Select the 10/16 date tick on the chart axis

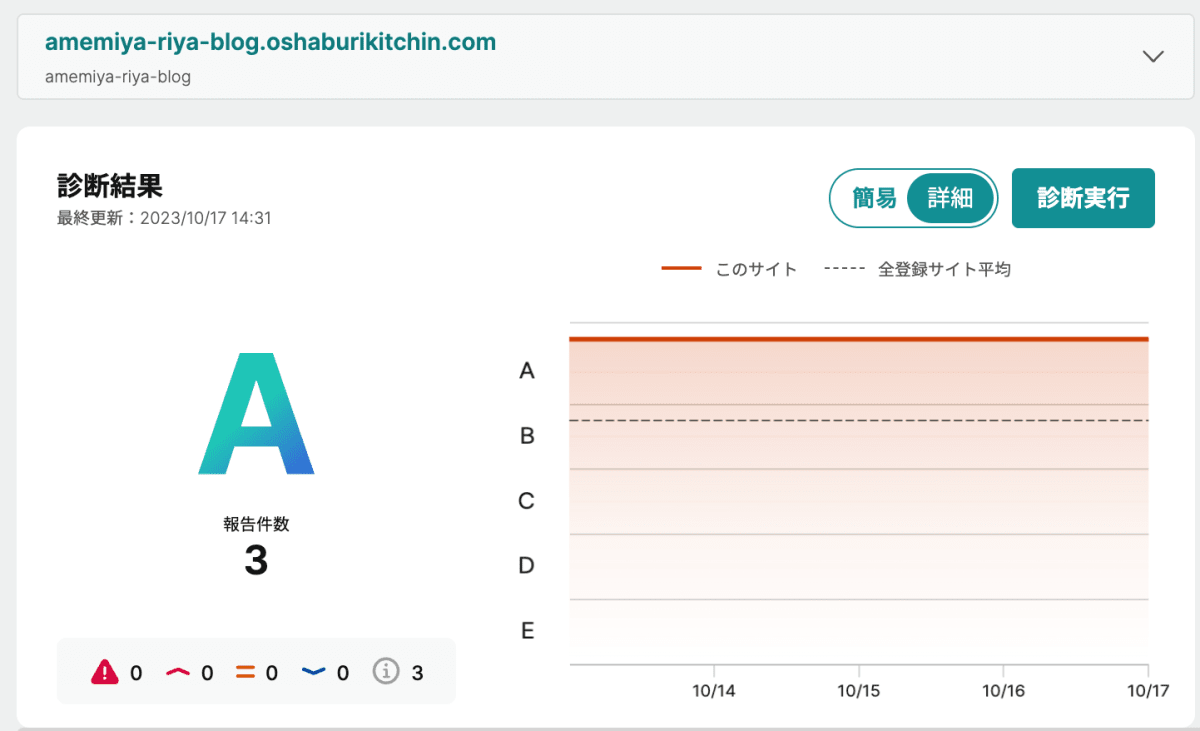click(1003, 690)
